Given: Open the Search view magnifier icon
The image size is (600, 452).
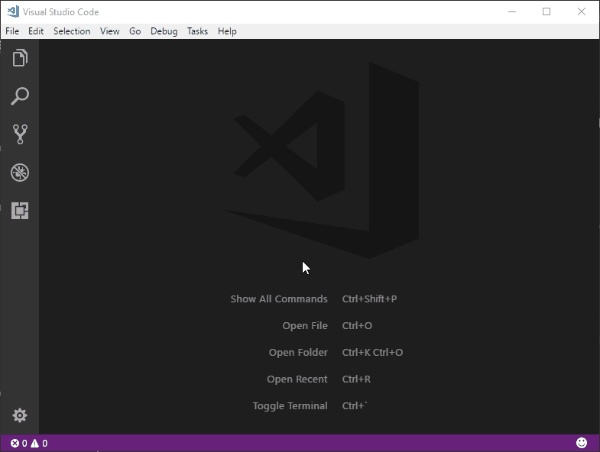Looking at the screenshot, I should [x=20, y=96].
